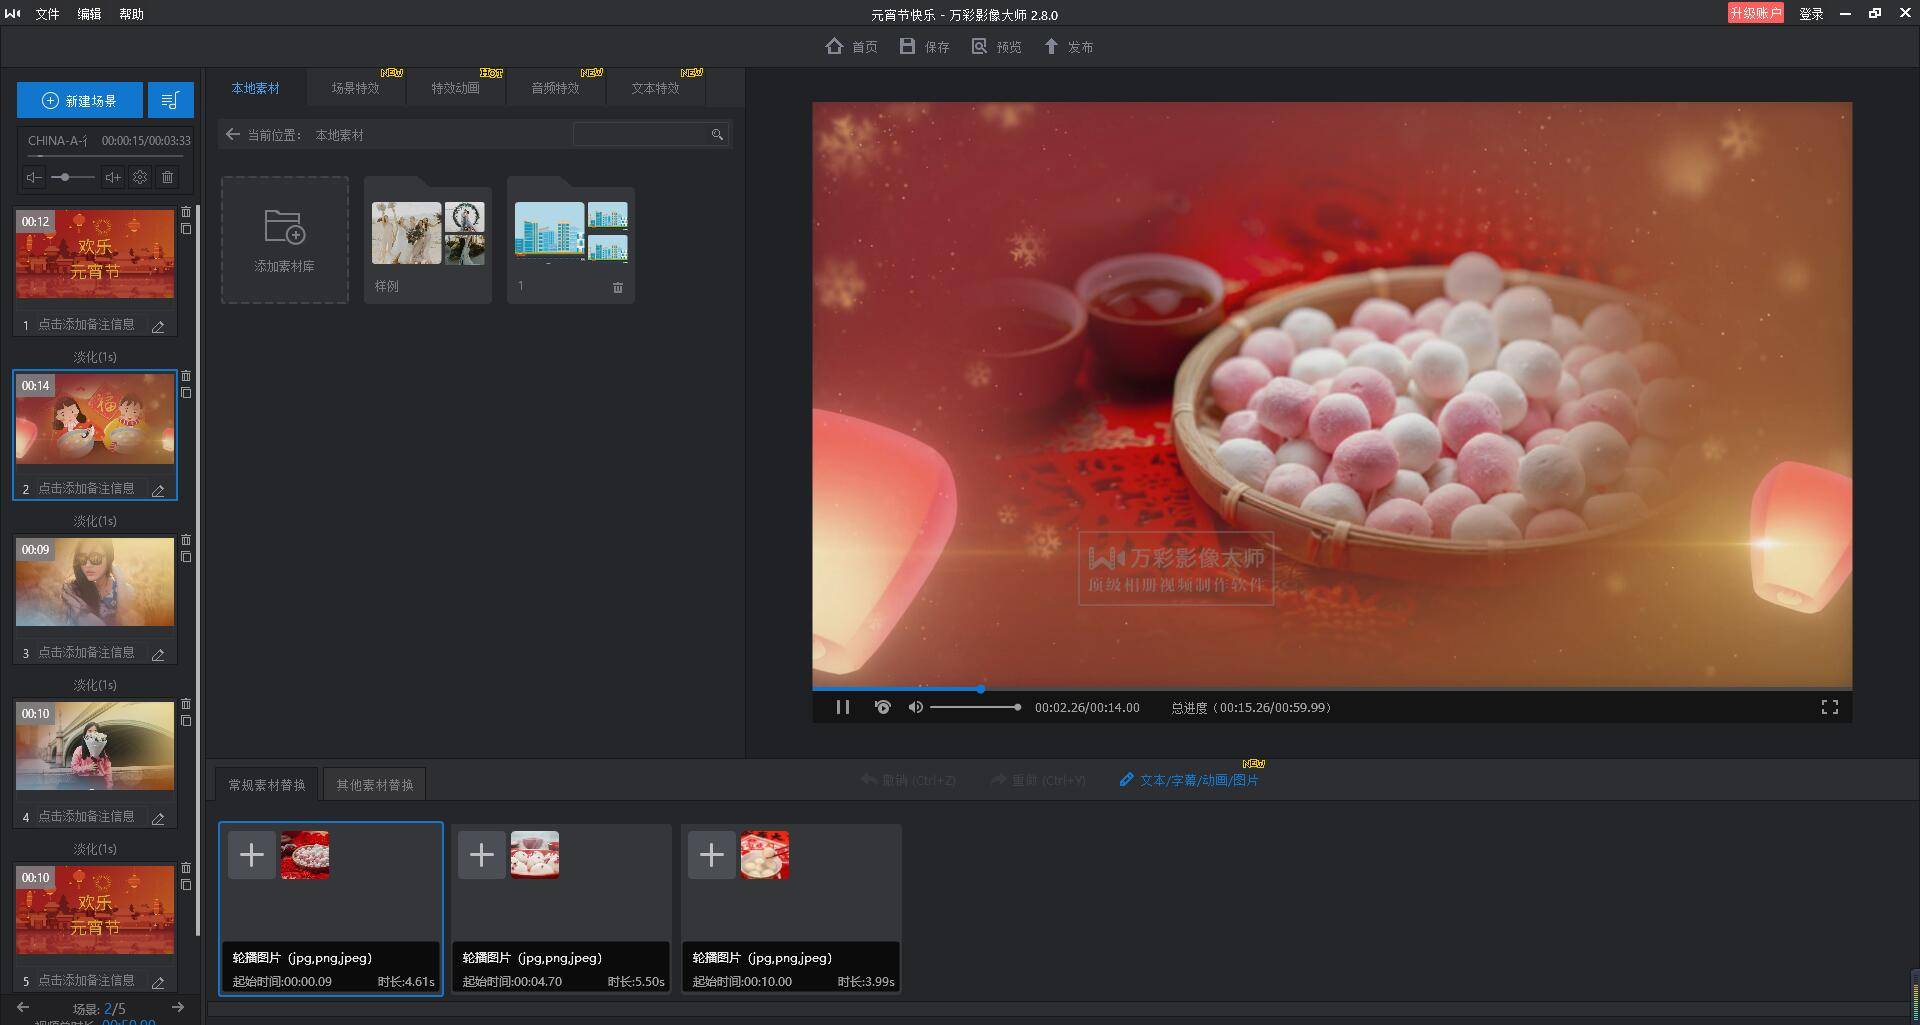Viewport: 1920px width, 1025px height.
Task: Go to the next scene using right arrow
Action: pos(178,1007)
